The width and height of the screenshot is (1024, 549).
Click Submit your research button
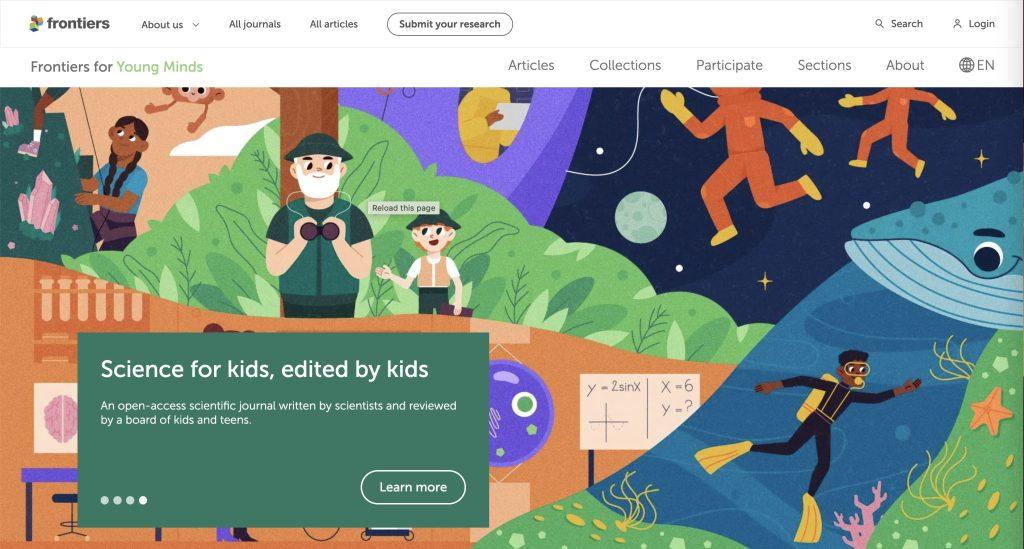[450, 24]
